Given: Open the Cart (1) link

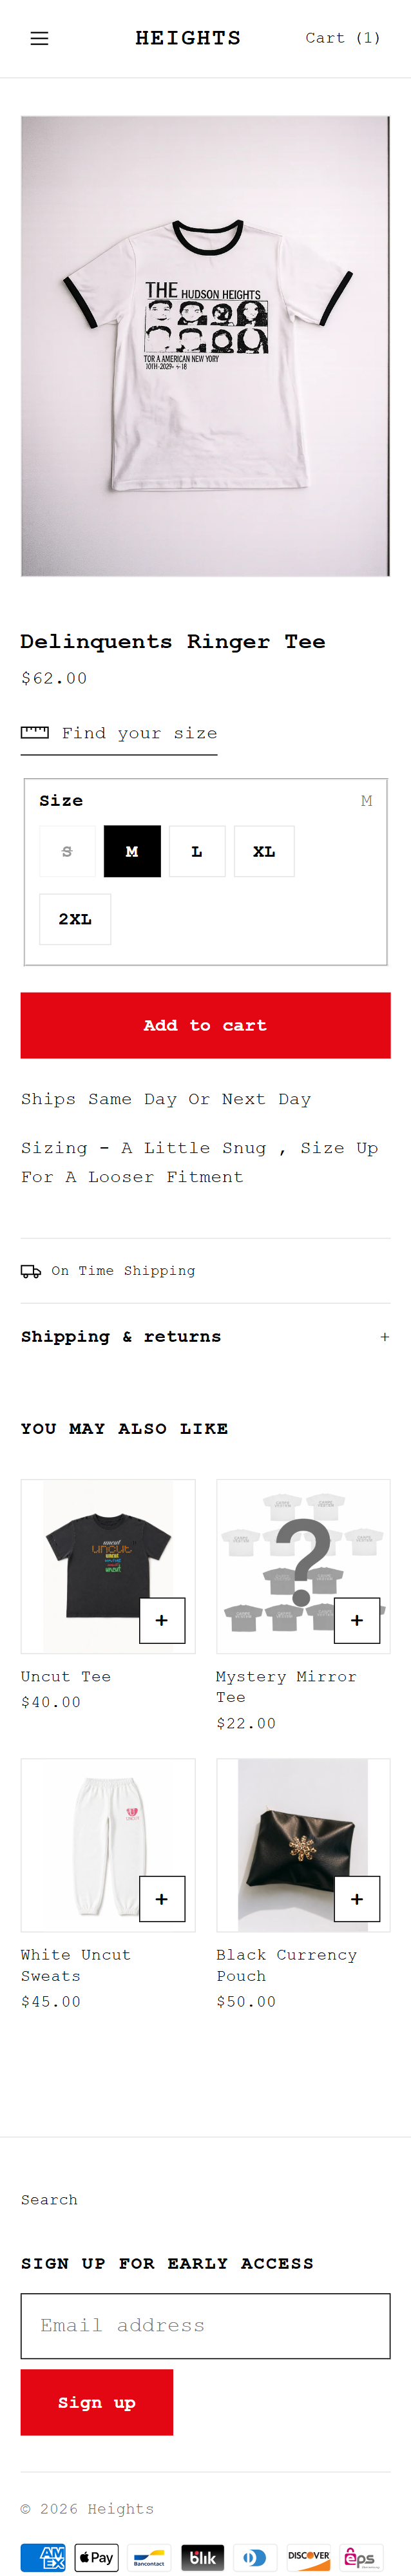Looking at the screenshot, I should (342, 38).
